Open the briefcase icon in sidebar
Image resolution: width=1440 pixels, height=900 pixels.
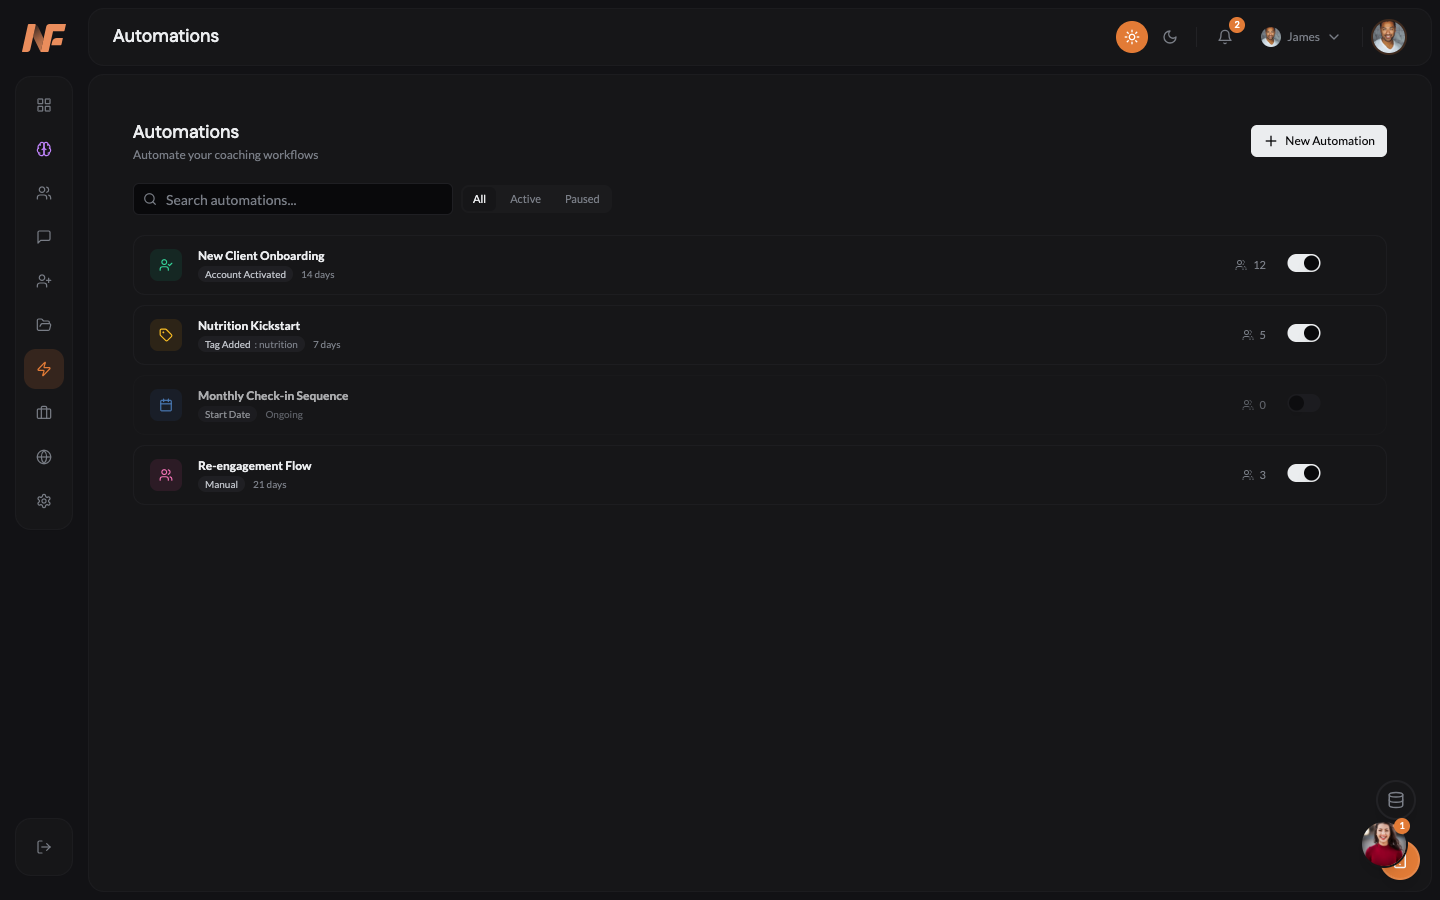[44, 412]
